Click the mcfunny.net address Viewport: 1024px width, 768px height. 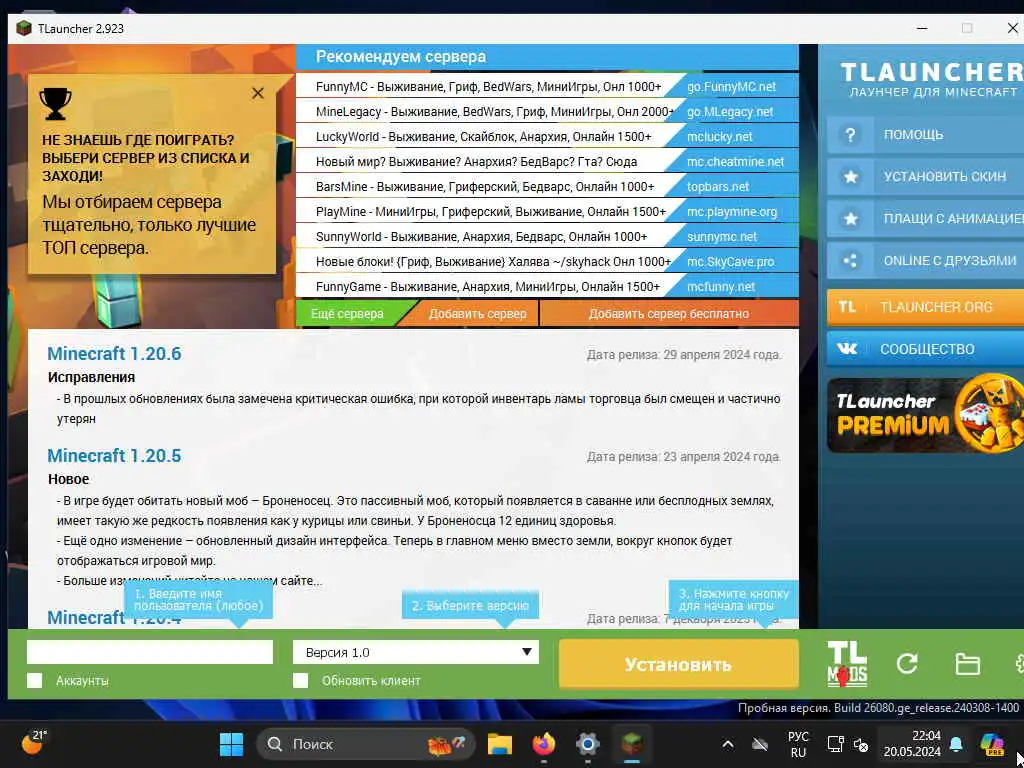[721, 287]
